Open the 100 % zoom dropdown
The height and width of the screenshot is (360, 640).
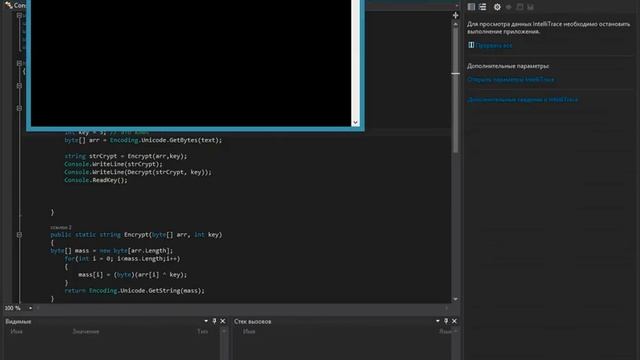click(30, 308)
